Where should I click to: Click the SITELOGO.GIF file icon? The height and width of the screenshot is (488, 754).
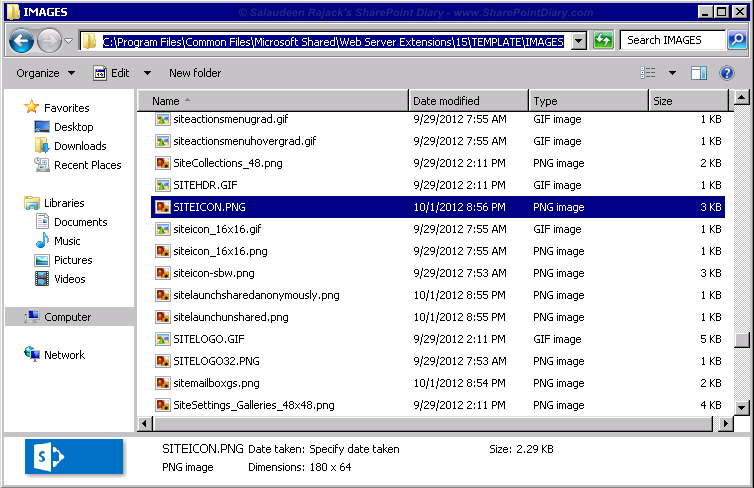click(x=163, y=339)
